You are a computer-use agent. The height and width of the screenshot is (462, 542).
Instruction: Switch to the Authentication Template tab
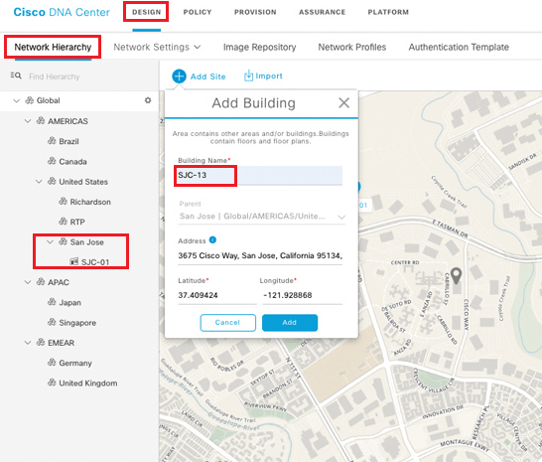pos(459,47)
